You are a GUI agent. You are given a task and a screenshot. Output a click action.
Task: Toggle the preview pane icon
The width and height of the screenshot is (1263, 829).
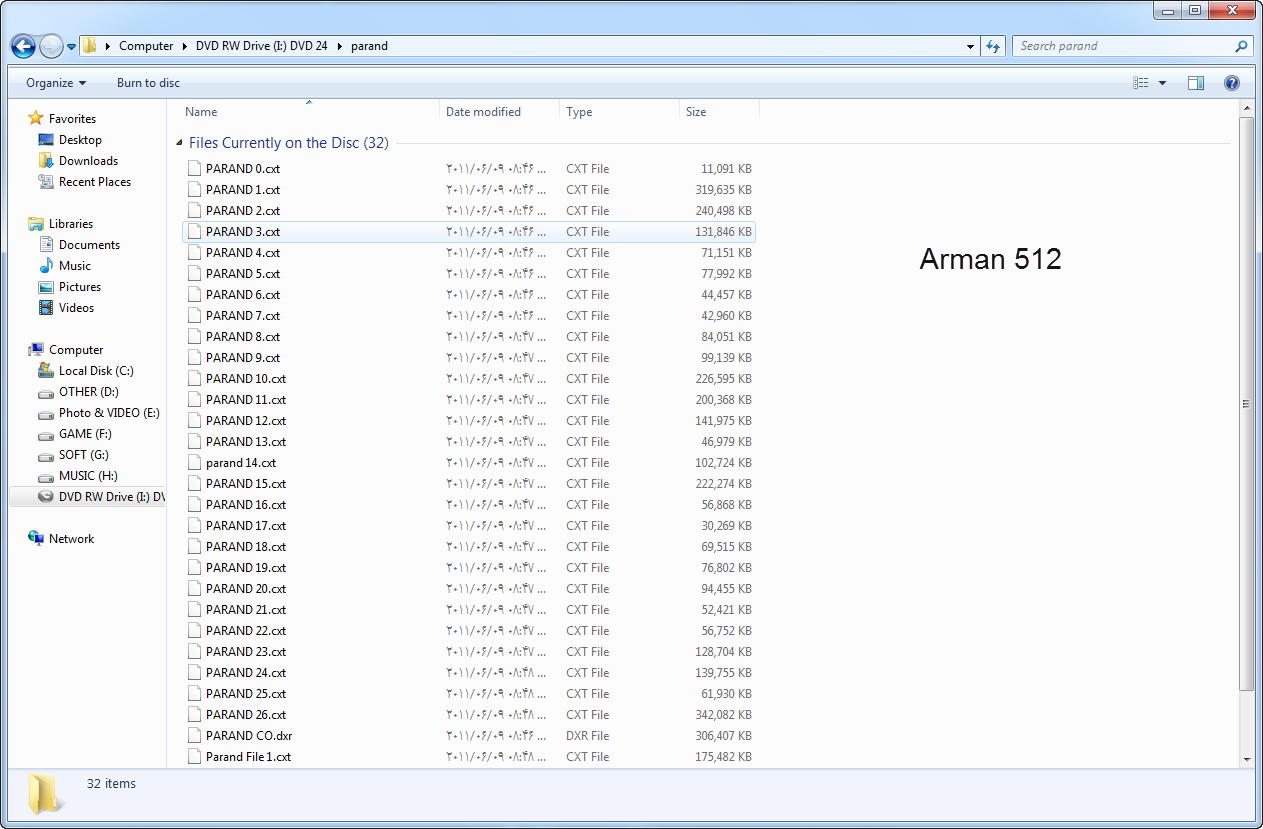pos(1196,83)
